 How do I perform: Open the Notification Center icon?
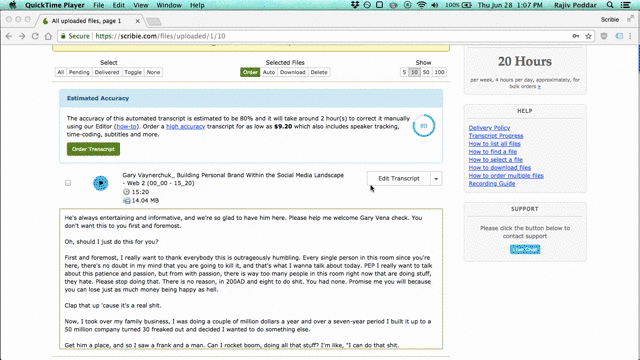tap(625, 5)
